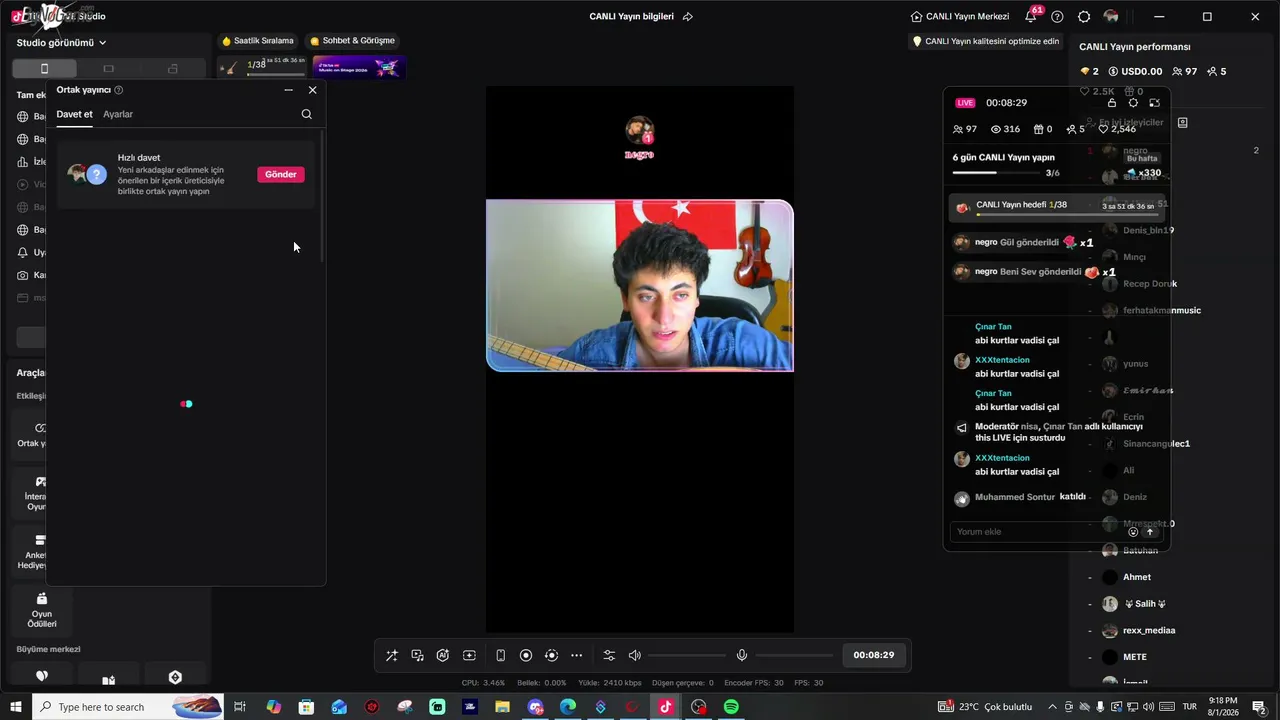Image resolution: width=1280 pixels, height=720 pixels.
Task: Open the profile avatar menu
Action: [1111, 16]
